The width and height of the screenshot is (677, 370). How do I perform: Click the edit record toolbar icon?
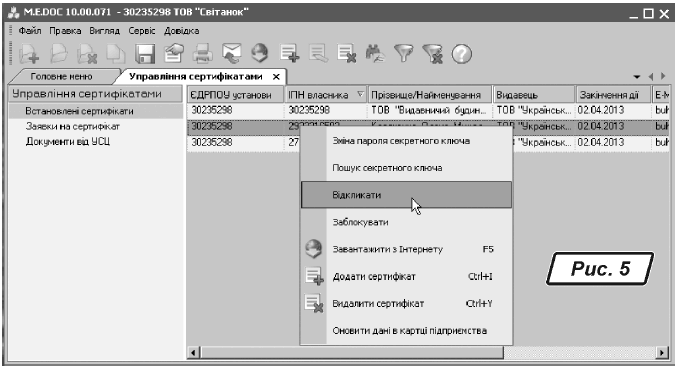coord(318,54)
